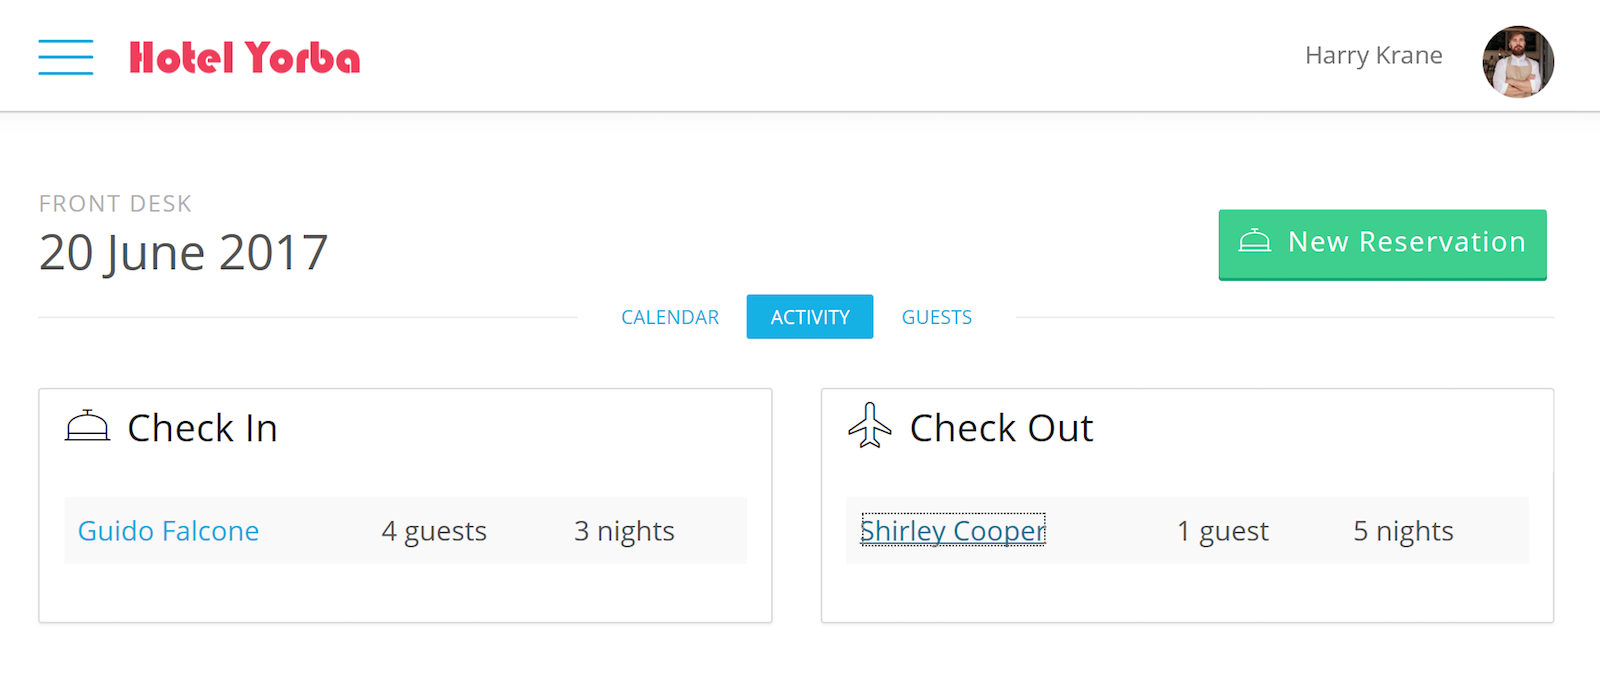Click the Check In bell icon

[87, 426]
